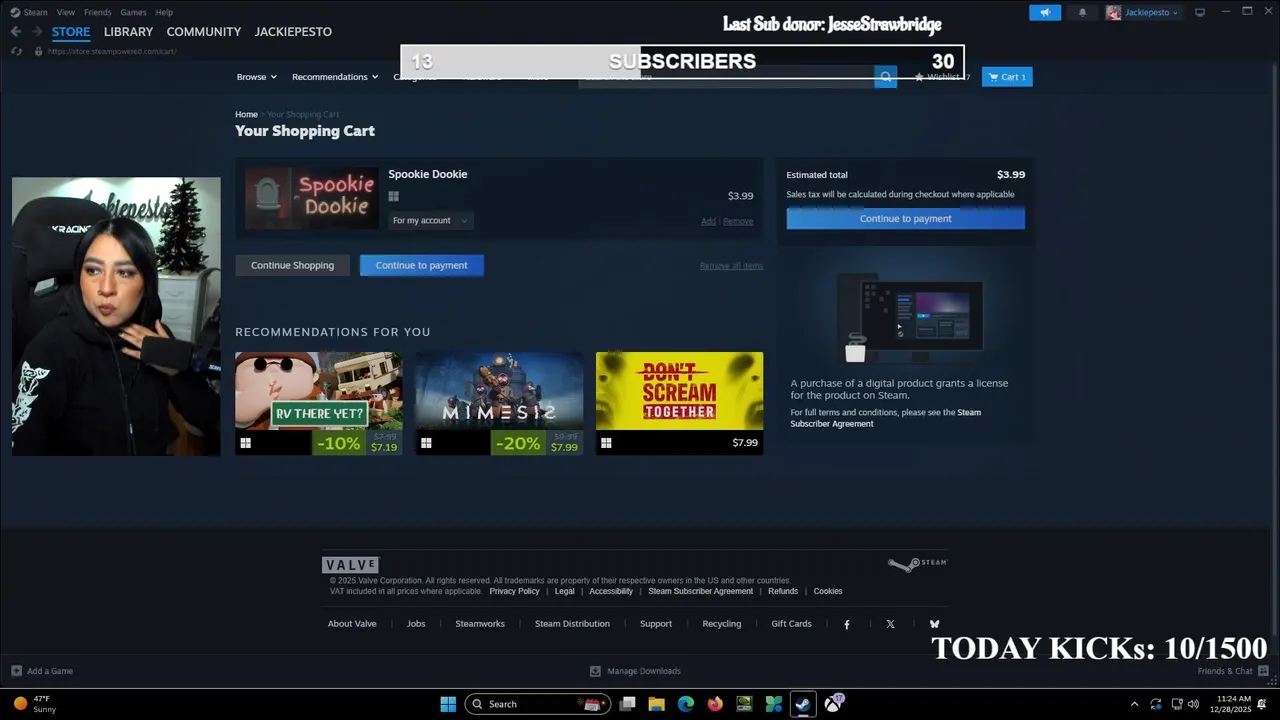Screen dimensions: 1280x720
Task: Open the Task View taskbar icon
Action: point(627,704)
